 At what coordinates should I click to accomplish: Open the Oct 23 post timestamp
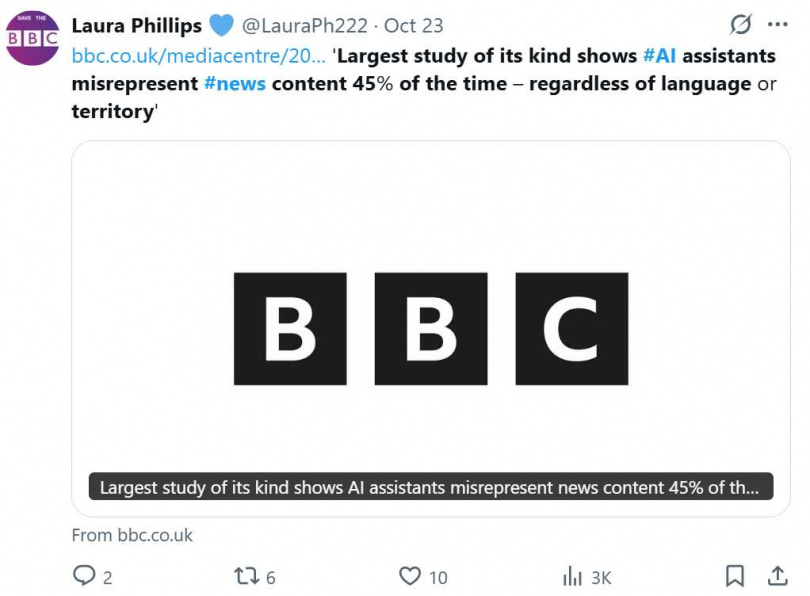click(413, 25)
